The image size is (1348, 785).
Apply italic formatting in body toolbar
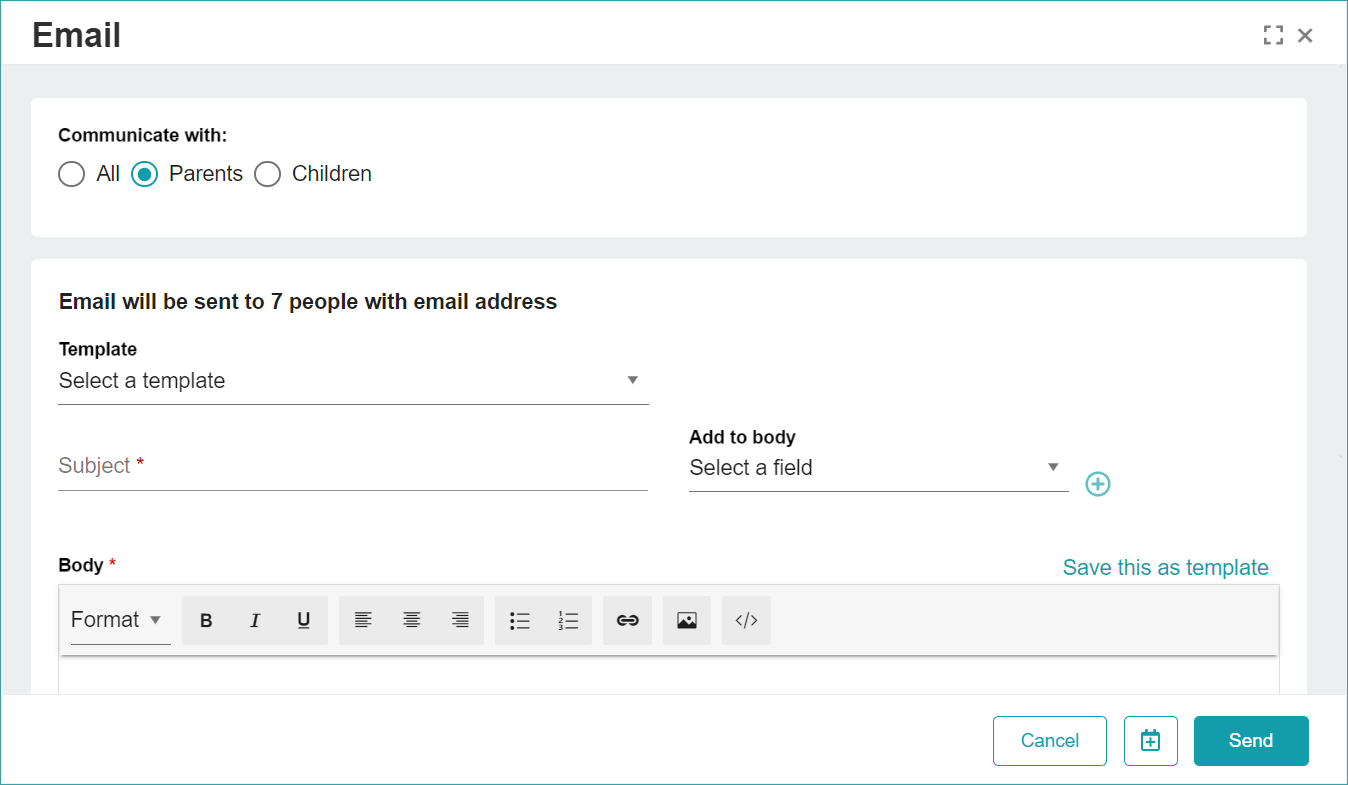[255, 620]
